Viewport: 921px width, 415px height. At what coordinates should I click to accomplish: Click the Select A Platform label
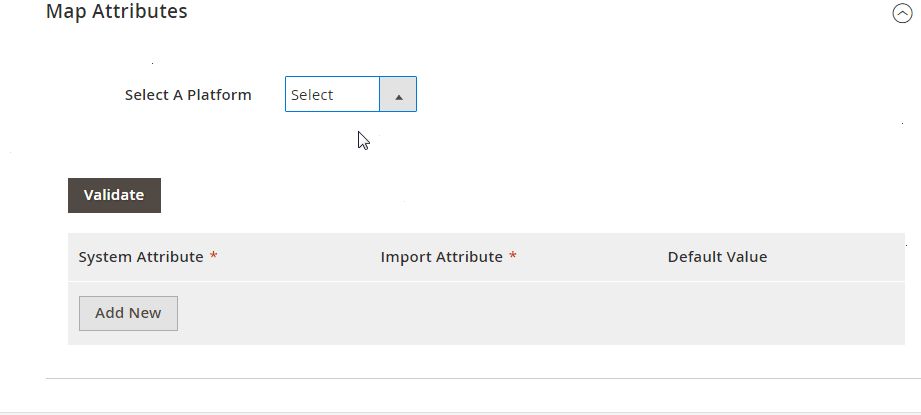[188, 95]
